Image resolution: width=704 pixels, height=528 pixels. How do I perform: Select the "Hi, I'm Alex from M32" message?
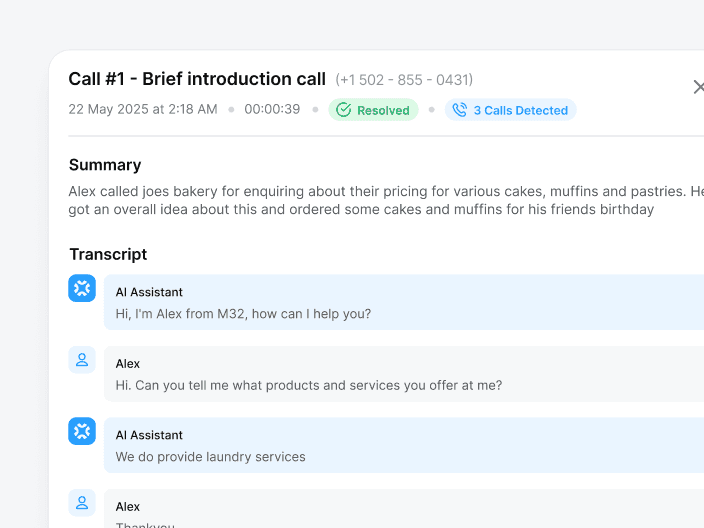click(243, 313)
